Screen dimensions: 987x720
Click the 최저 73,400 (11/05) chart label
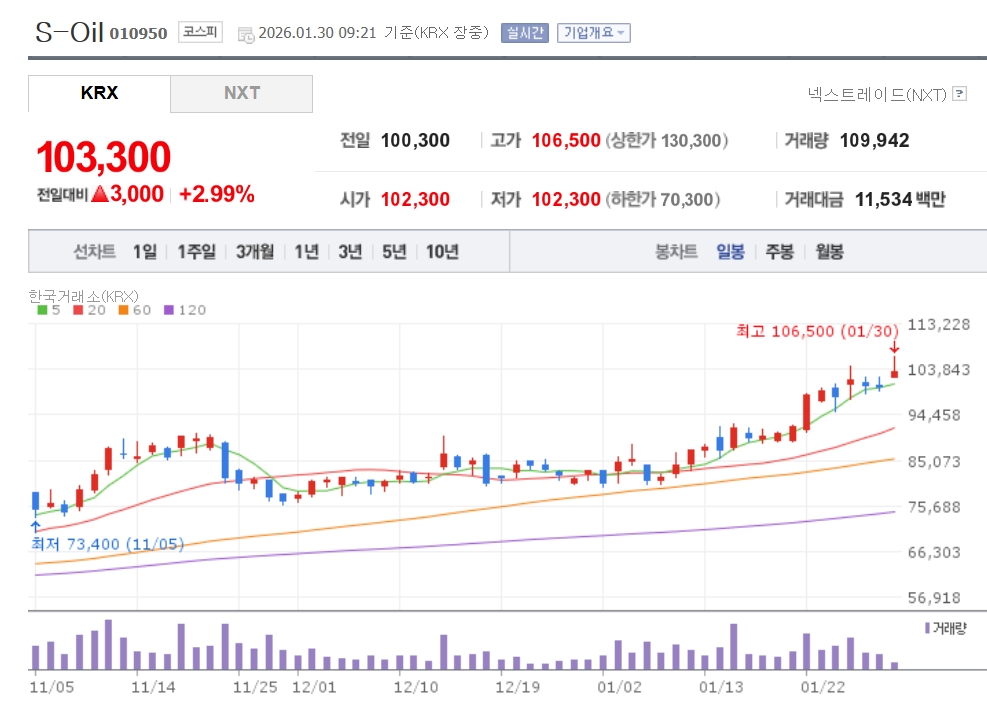coord(108,544)
